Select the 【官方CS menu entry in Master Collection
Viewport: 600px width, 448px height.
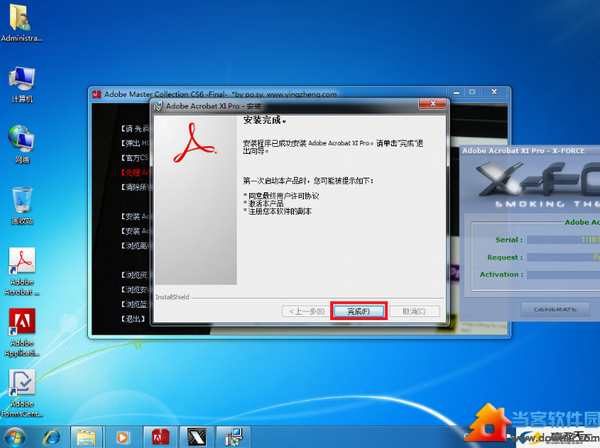click(135, 158)
